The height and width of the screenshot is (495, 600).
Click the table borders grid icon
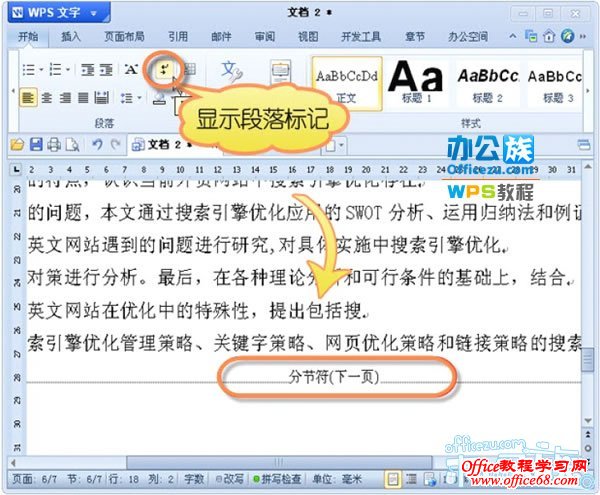click(189, 69)
